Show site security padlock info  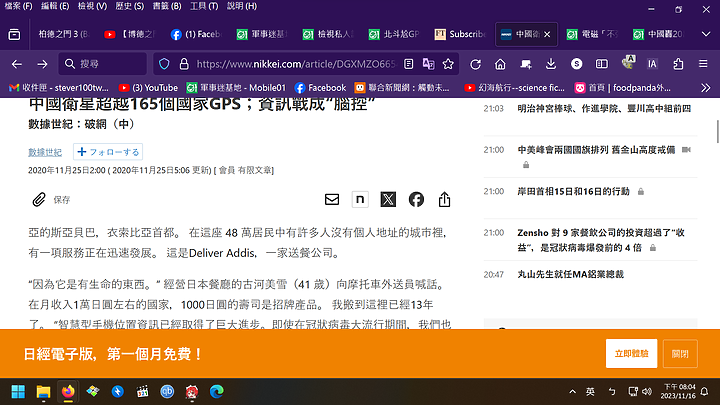click(184, 64)
